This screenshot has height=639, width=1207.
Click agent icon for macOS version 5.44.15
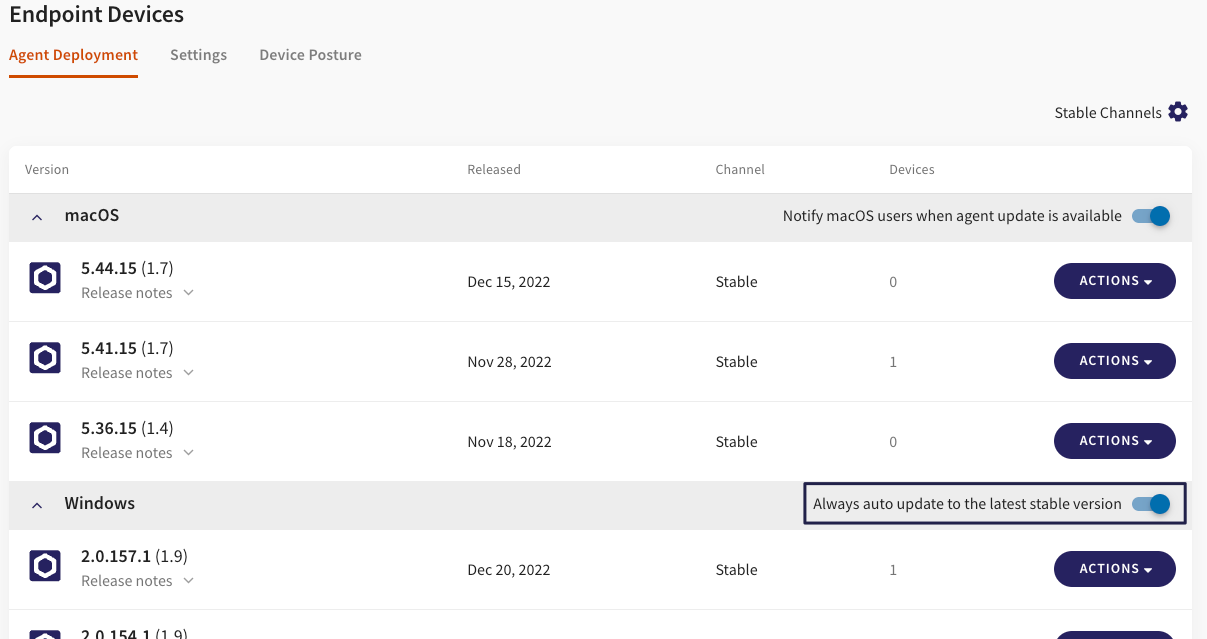[45, 279]
